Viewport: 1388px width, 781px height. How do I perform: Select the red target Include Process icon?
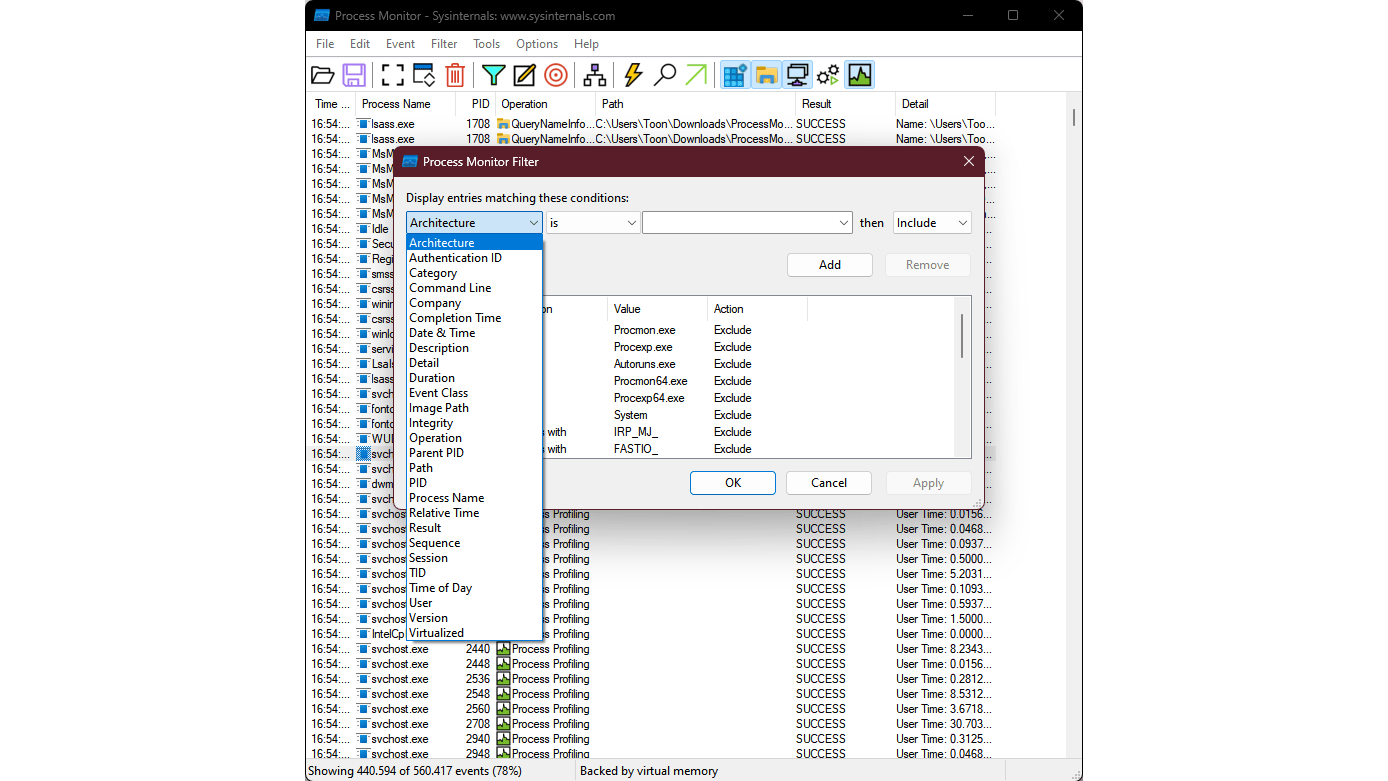click(556, 75)
